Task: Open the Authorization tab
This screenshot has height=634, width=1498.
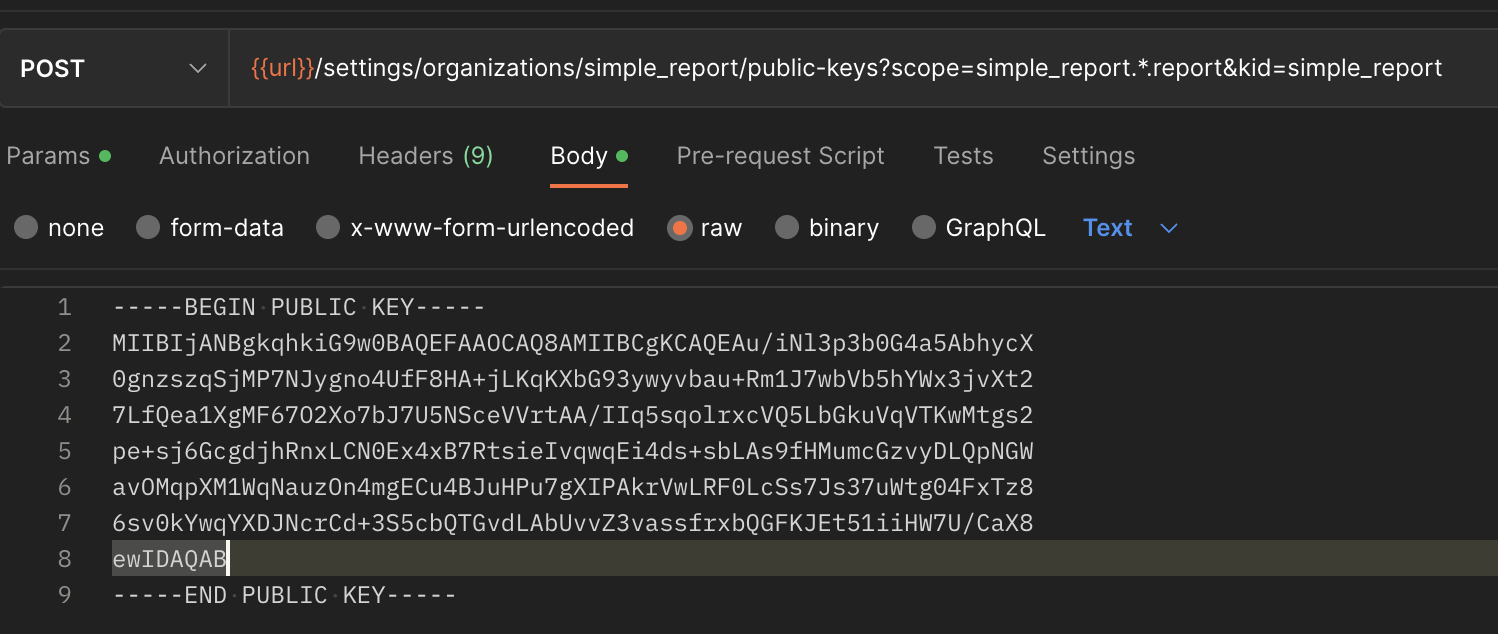Action: click(234, 155)
